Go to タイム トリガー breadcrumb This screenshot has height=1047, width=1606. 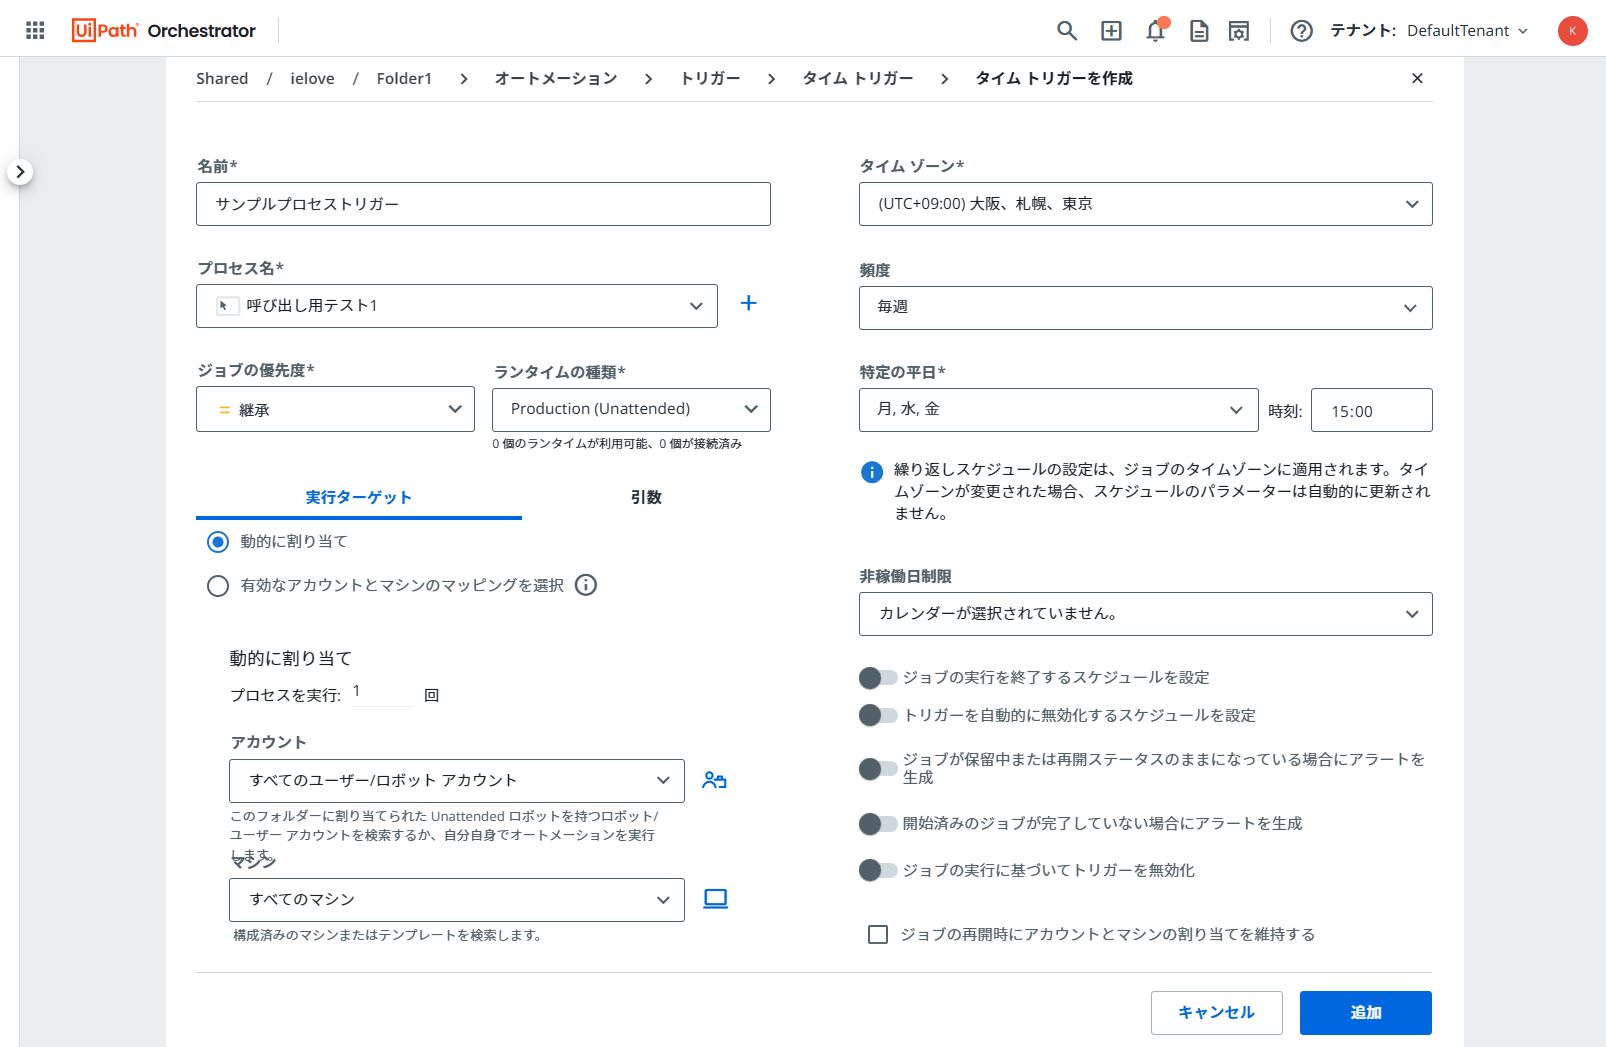(x=858, y=78)
